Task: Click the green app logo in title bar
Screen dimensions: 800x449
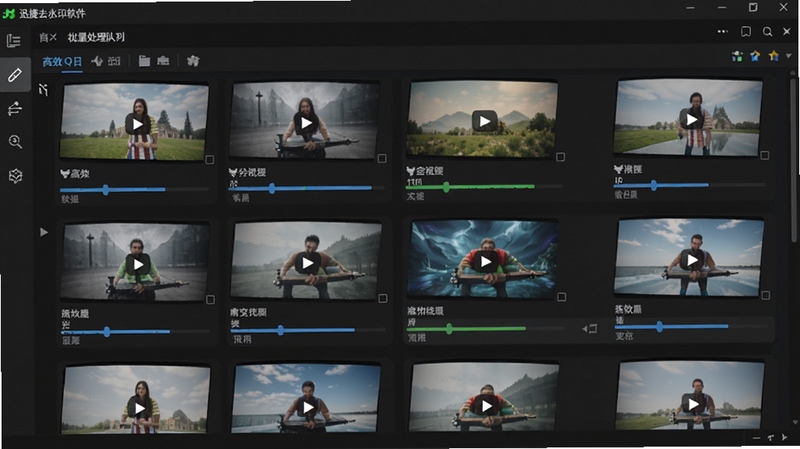Action: click(x=9, y=14)
